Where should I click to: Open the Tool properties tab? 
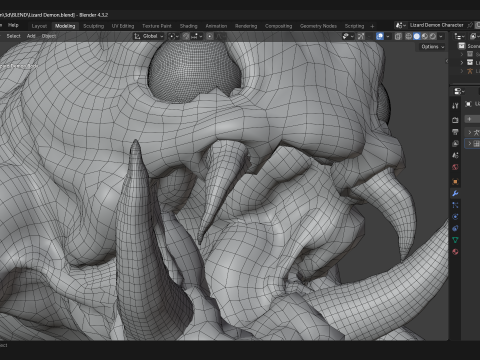click(x=455, y=106)
